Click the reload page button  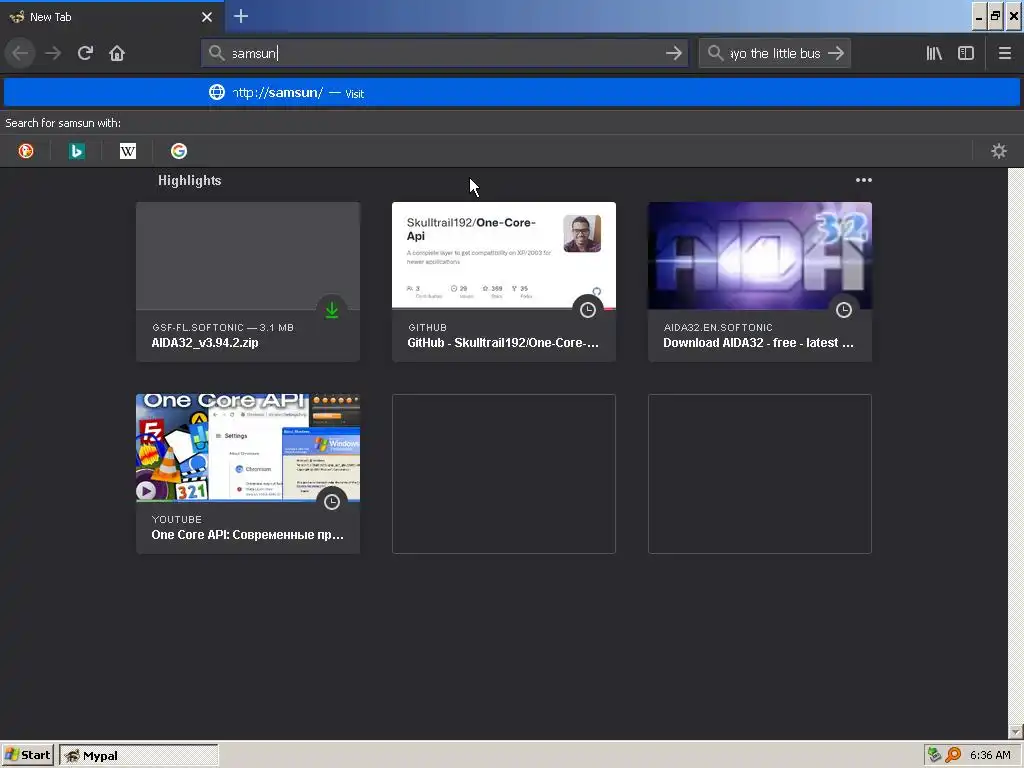[x=85, y=53]
